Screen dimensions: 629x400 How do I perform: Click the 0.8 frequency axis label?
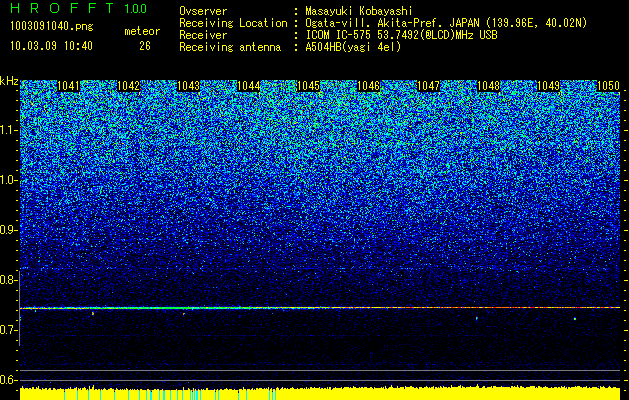click(x=8, y=280)
